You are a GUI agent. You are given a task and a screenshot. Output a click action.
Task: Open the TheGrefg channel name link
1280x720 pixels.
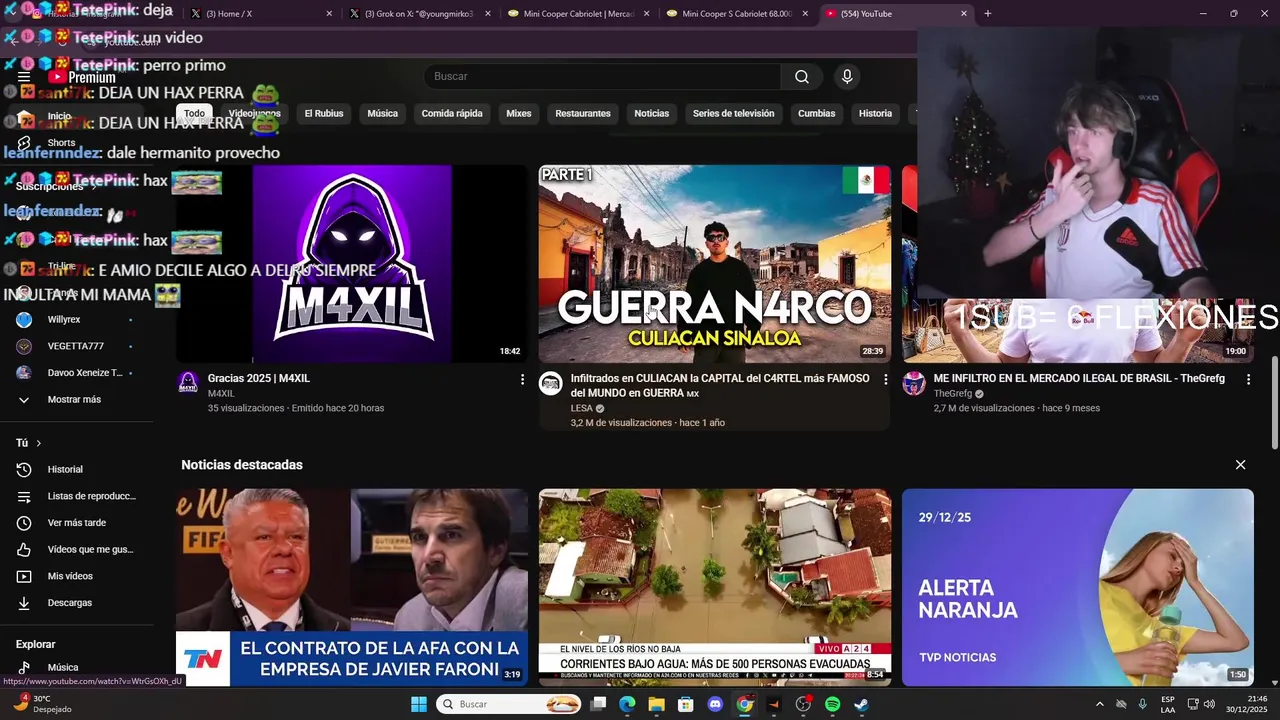click(x=952, y=394)
